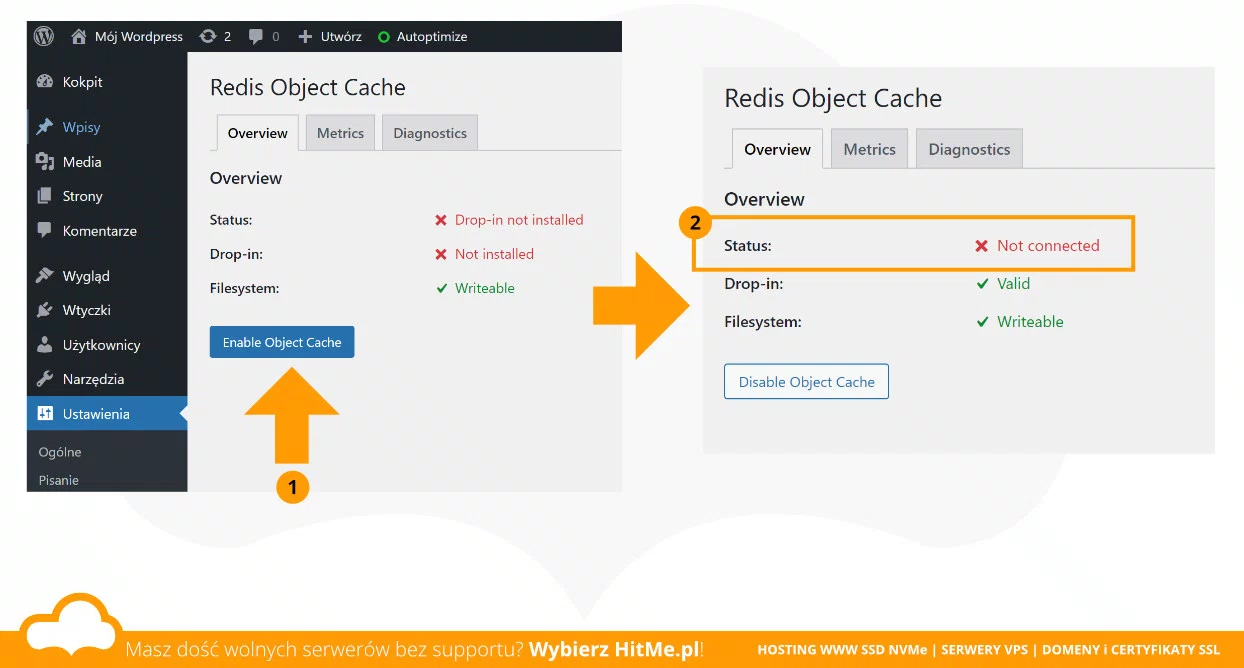The image size is (1244, 668).
Task: Select the Overview tab in the left panel
Action: [258, 133]
